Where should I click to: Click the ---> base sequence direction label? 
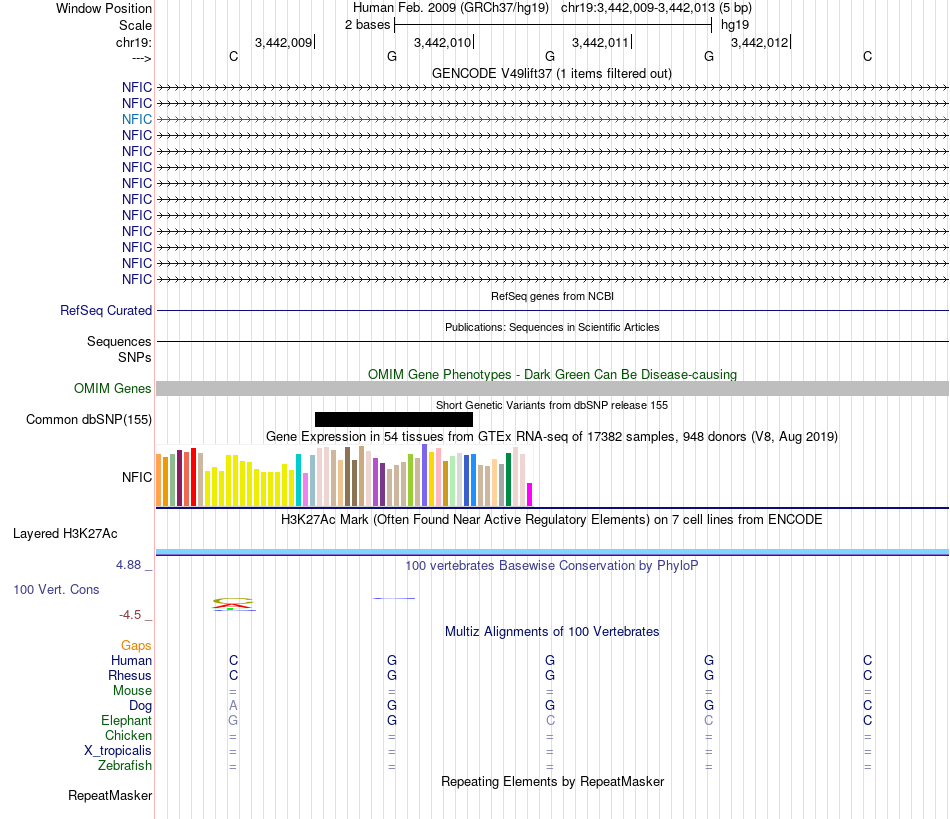point(142,58)
